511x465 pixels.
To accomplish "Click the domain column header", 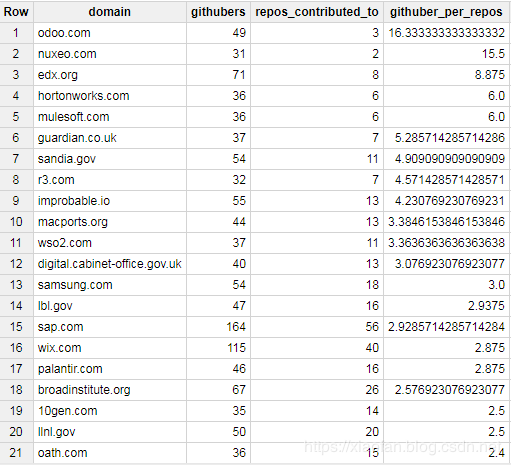I will pyautogui.click(x=110, y=12).
